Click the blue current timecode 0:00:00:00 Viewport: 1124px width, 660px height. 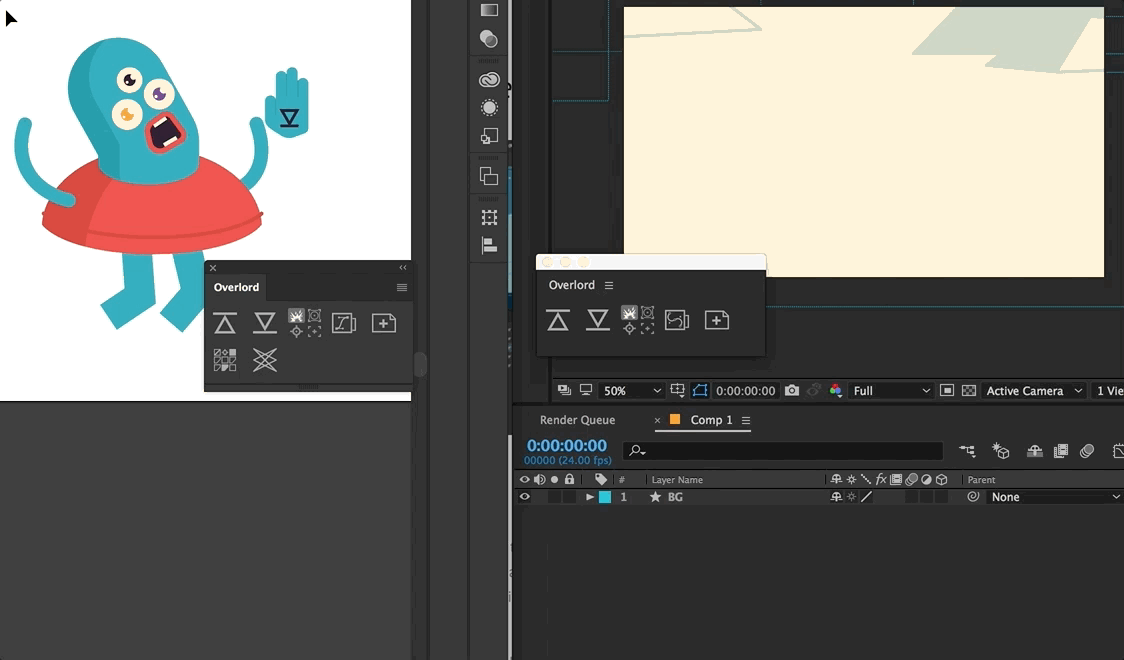click(x=566, y=445)
